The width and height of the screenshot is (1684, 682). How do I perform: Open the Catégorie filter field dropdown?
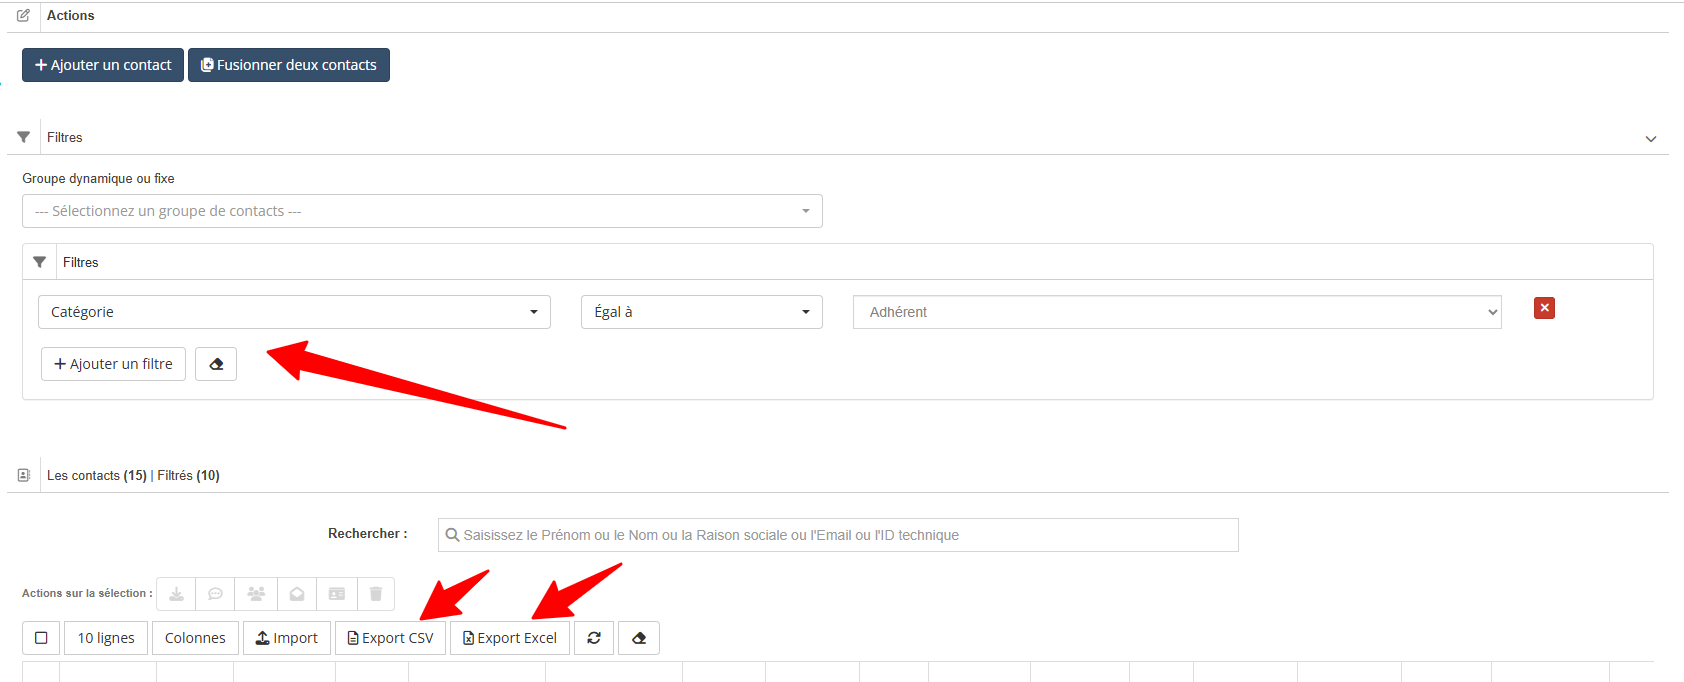pos(294,312)
